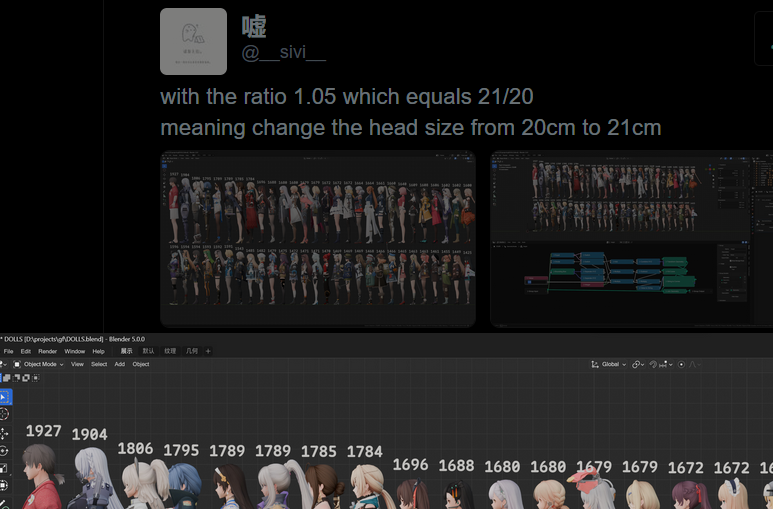Expand the pivot point dropdown
Image resolution: width=773 pixels, height=509 pixels.
point(637,364)
